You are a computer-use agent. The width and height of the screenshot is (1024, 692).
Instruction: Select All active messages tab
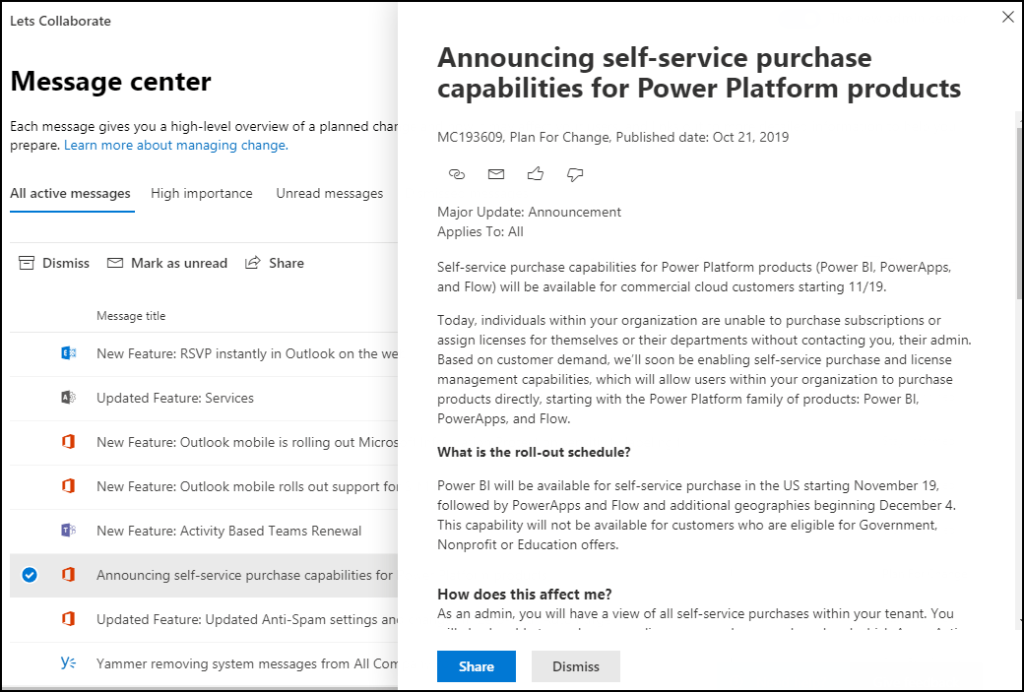click(70, 193)
